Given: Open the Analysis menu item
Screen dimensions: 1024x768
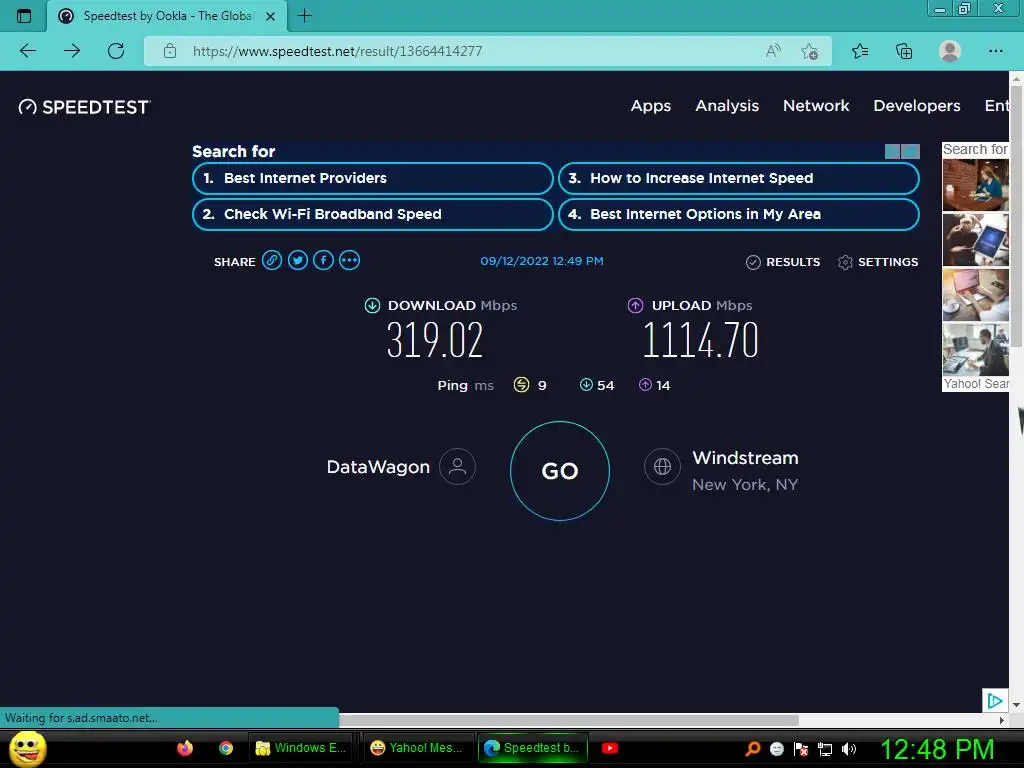Looking at the screenshot, I should 727,106.
